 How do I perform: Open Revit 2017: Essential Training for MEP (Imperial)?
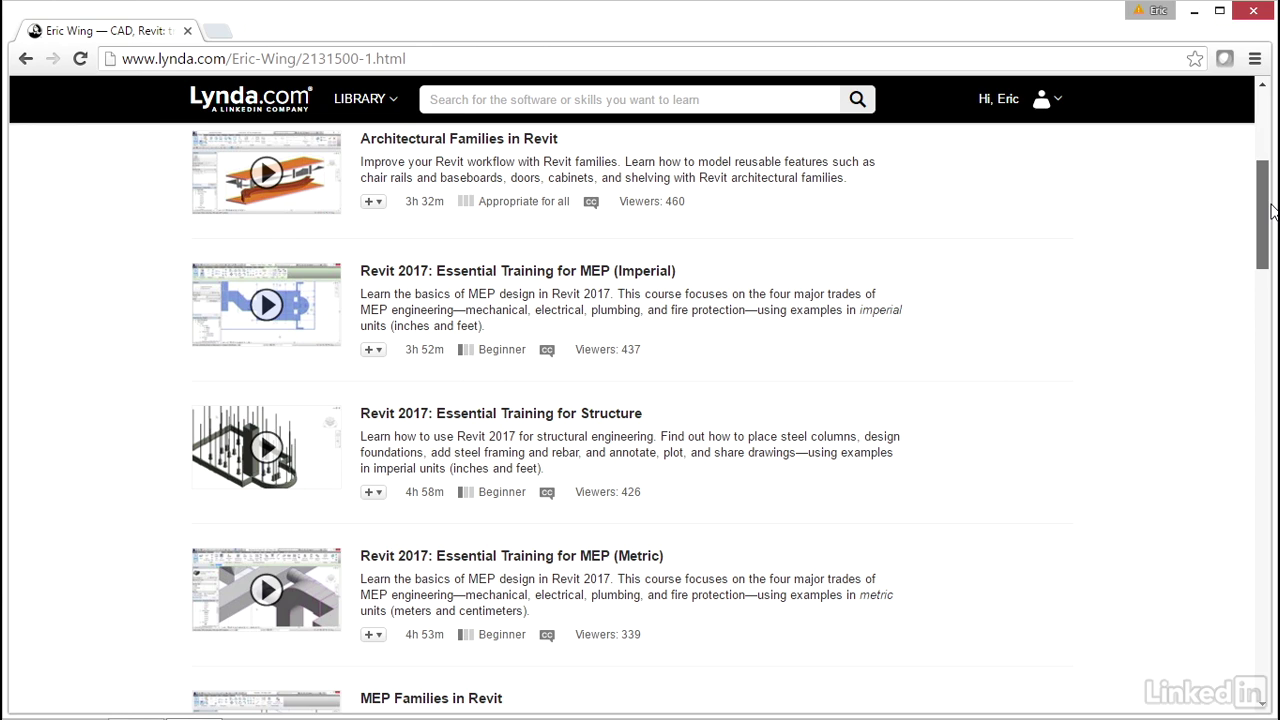click(x=518, y=271)
